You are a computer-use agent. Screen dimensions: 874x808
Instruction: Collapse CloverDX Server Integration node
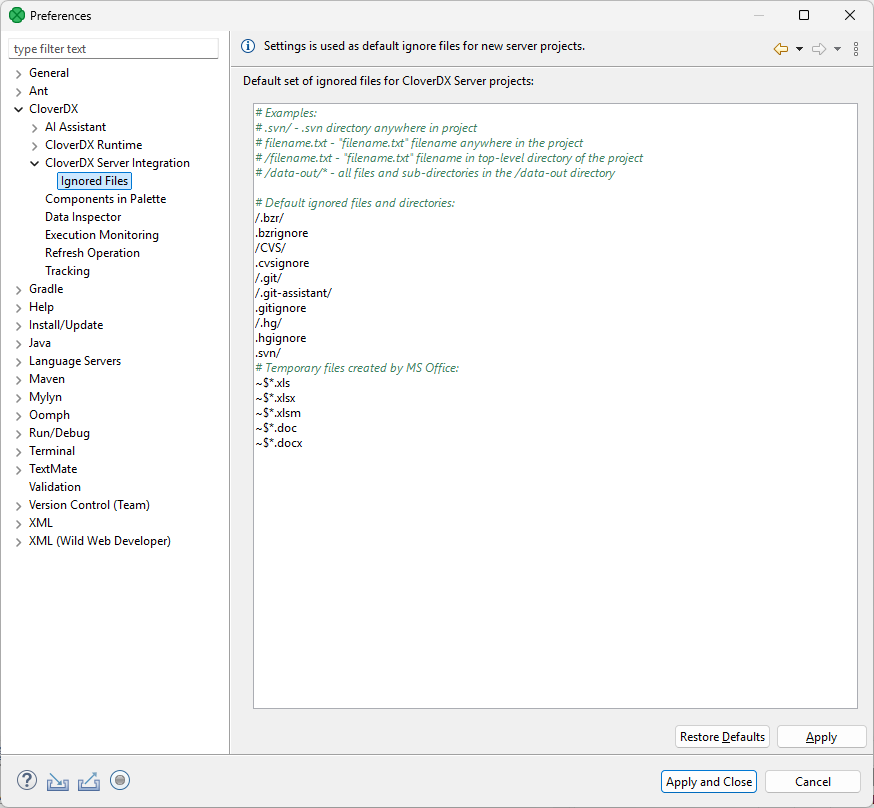[35, 163]
